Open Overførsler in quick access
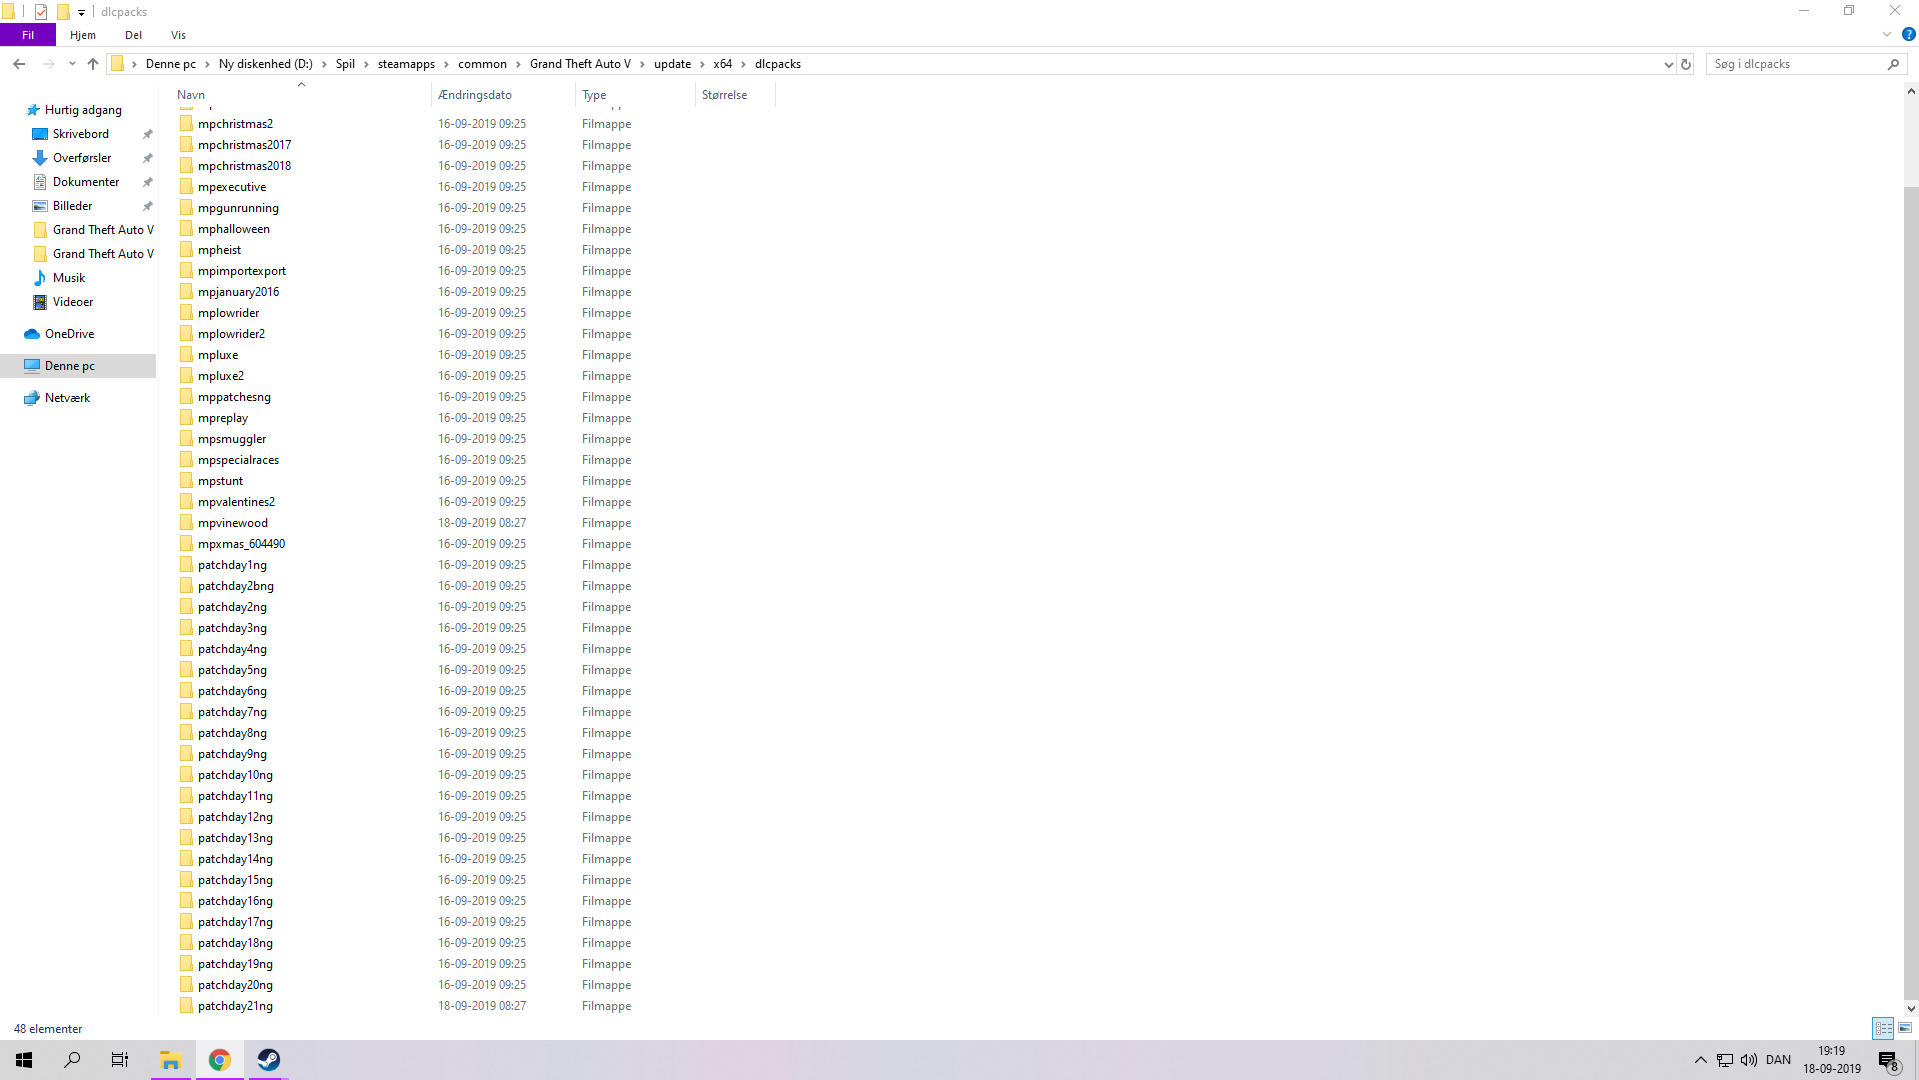The height and width of the screenshot is (1080, 1919). click(x=82, y=158)
